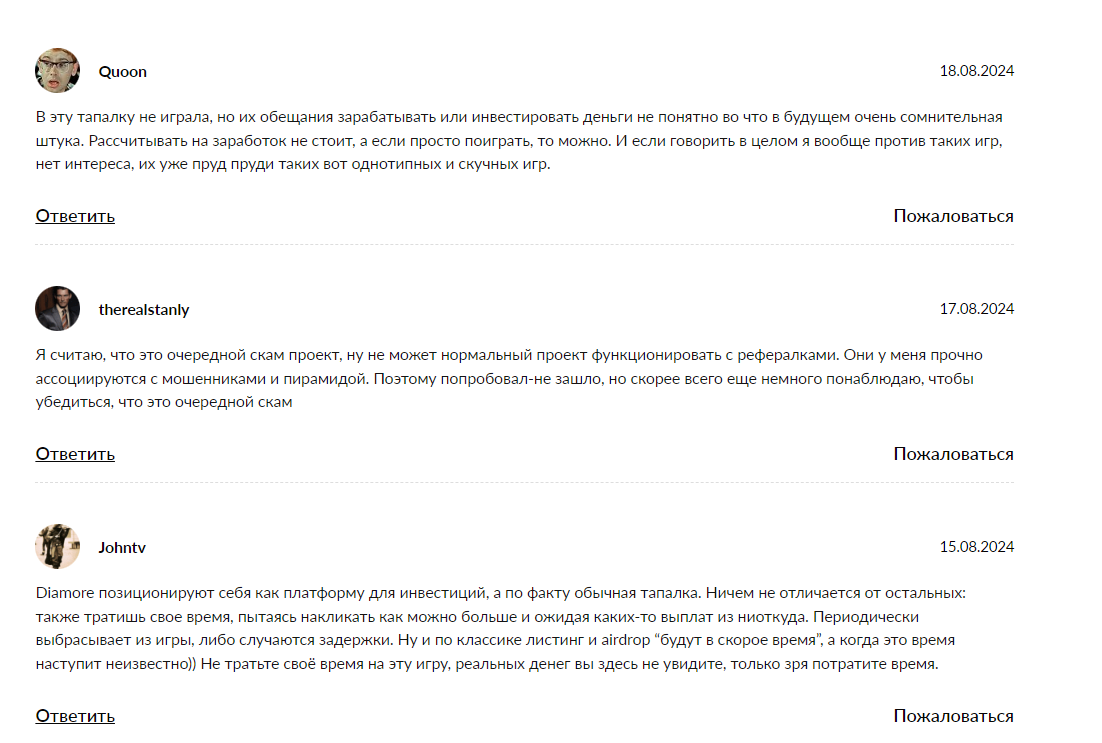Select the therealstanly username
The width and height of the screenshot is (1102, 743).
click(x=143, y=310)
